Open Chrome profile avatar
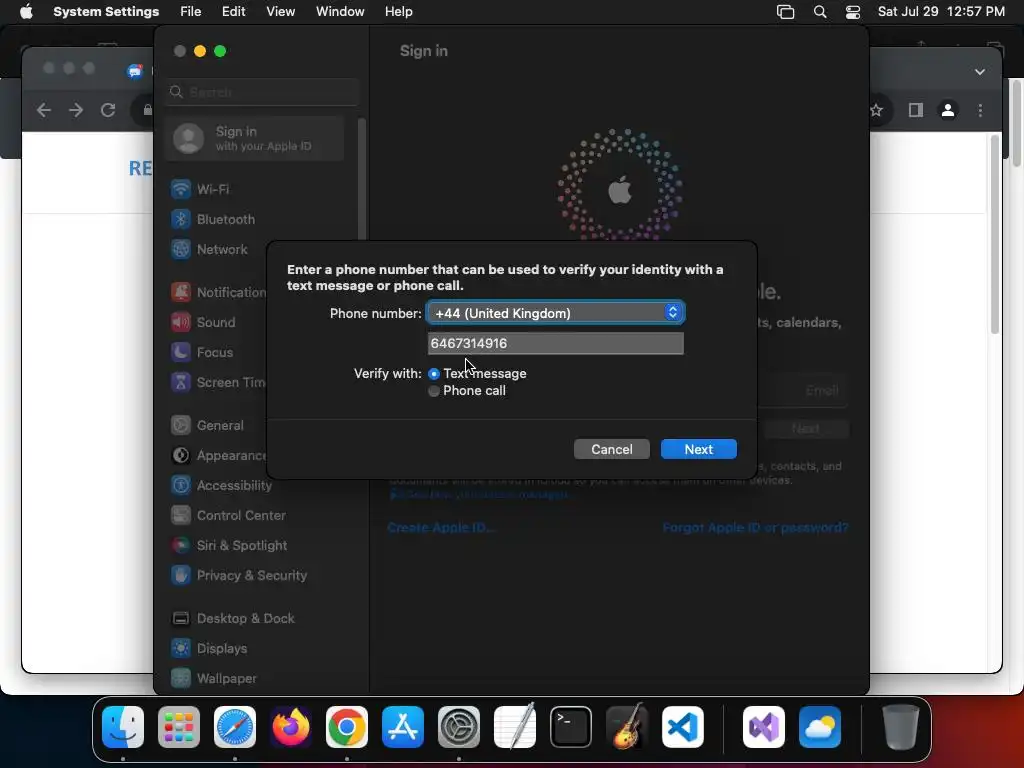 [x=948, y=110]
